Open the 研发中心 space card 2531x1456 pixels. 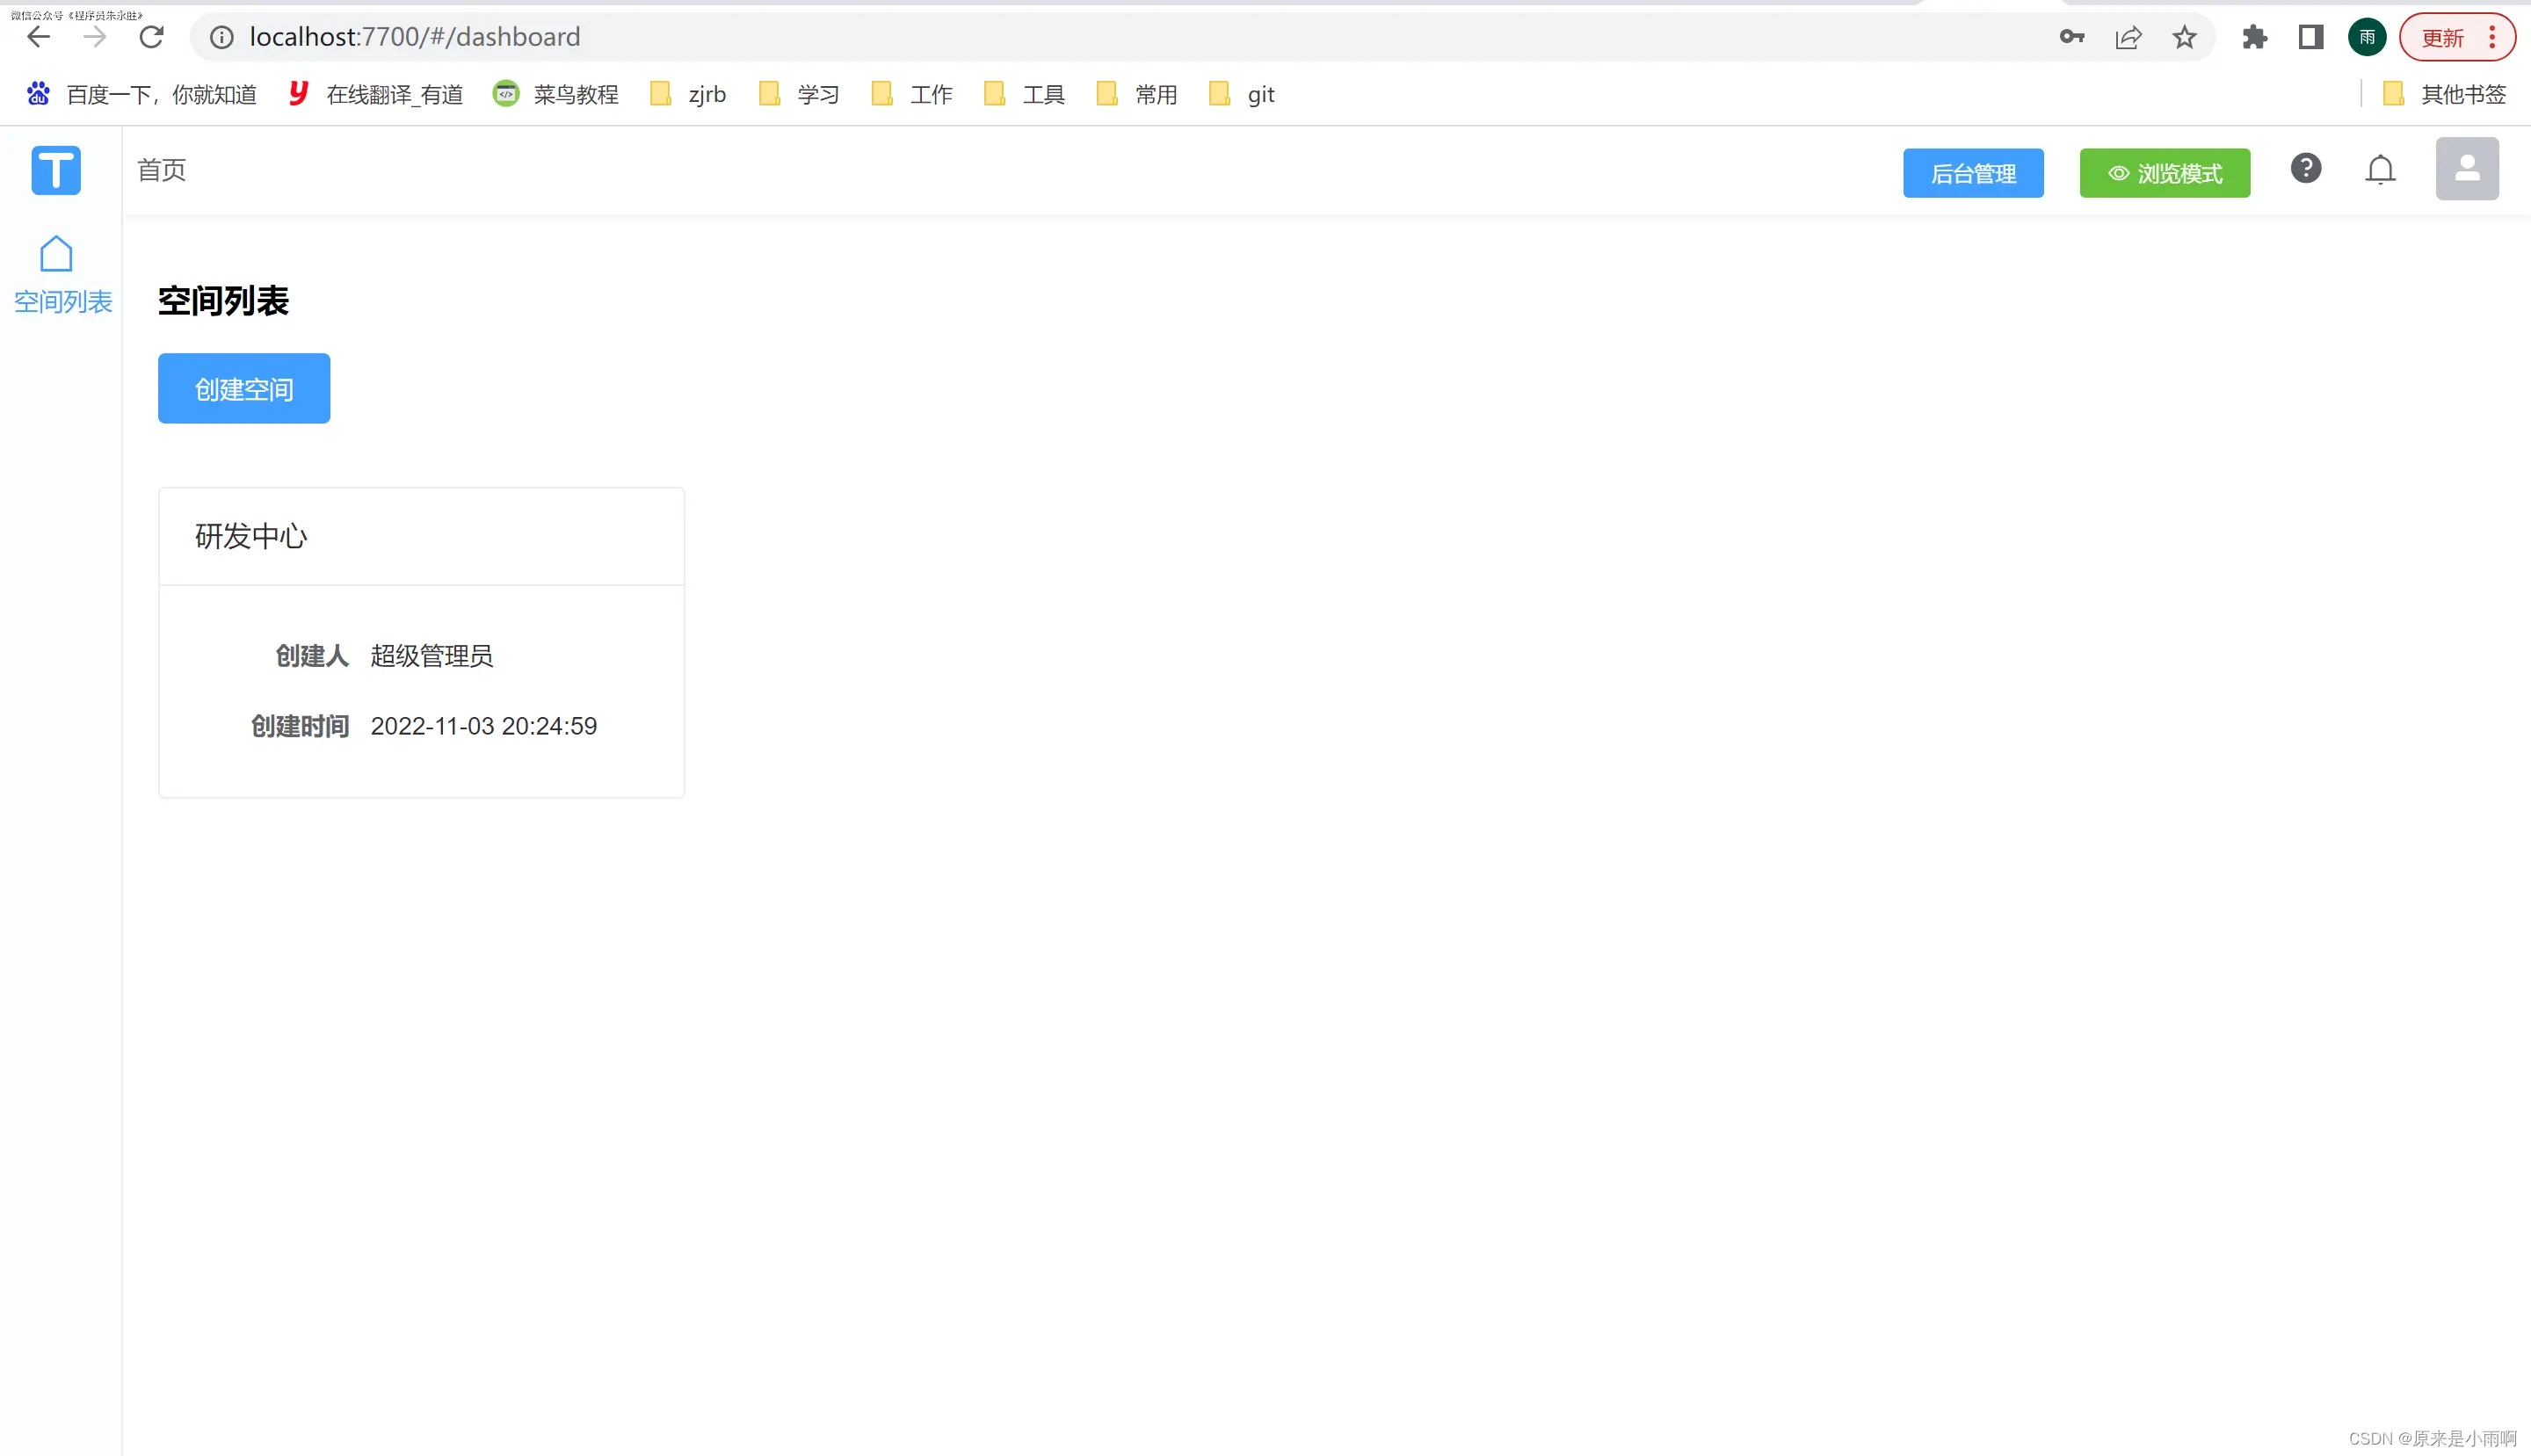point(421,642)
